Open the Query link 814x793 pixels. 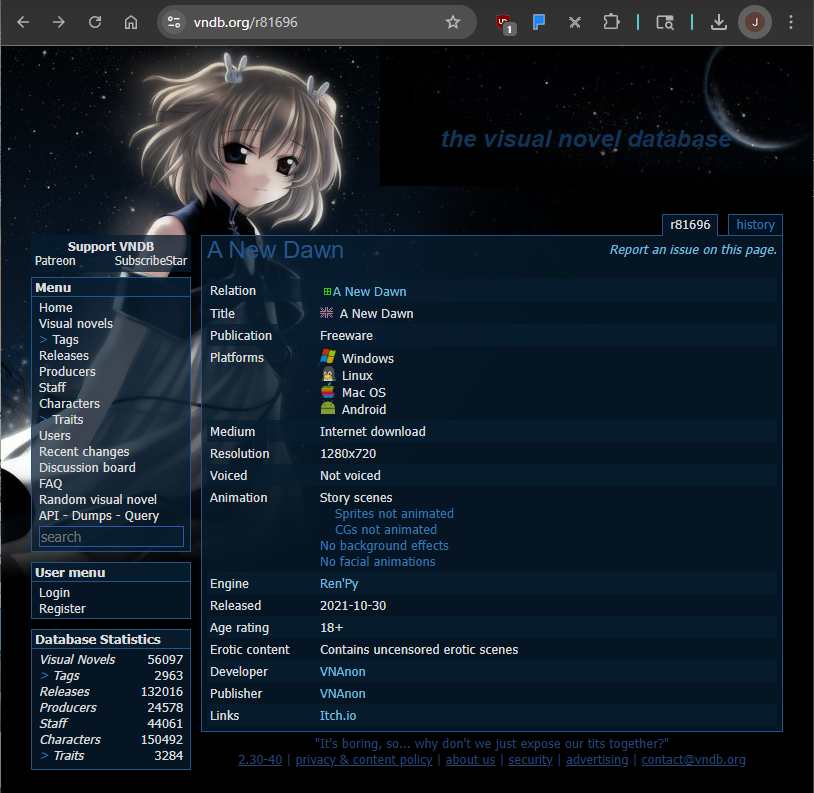[142, 516]
